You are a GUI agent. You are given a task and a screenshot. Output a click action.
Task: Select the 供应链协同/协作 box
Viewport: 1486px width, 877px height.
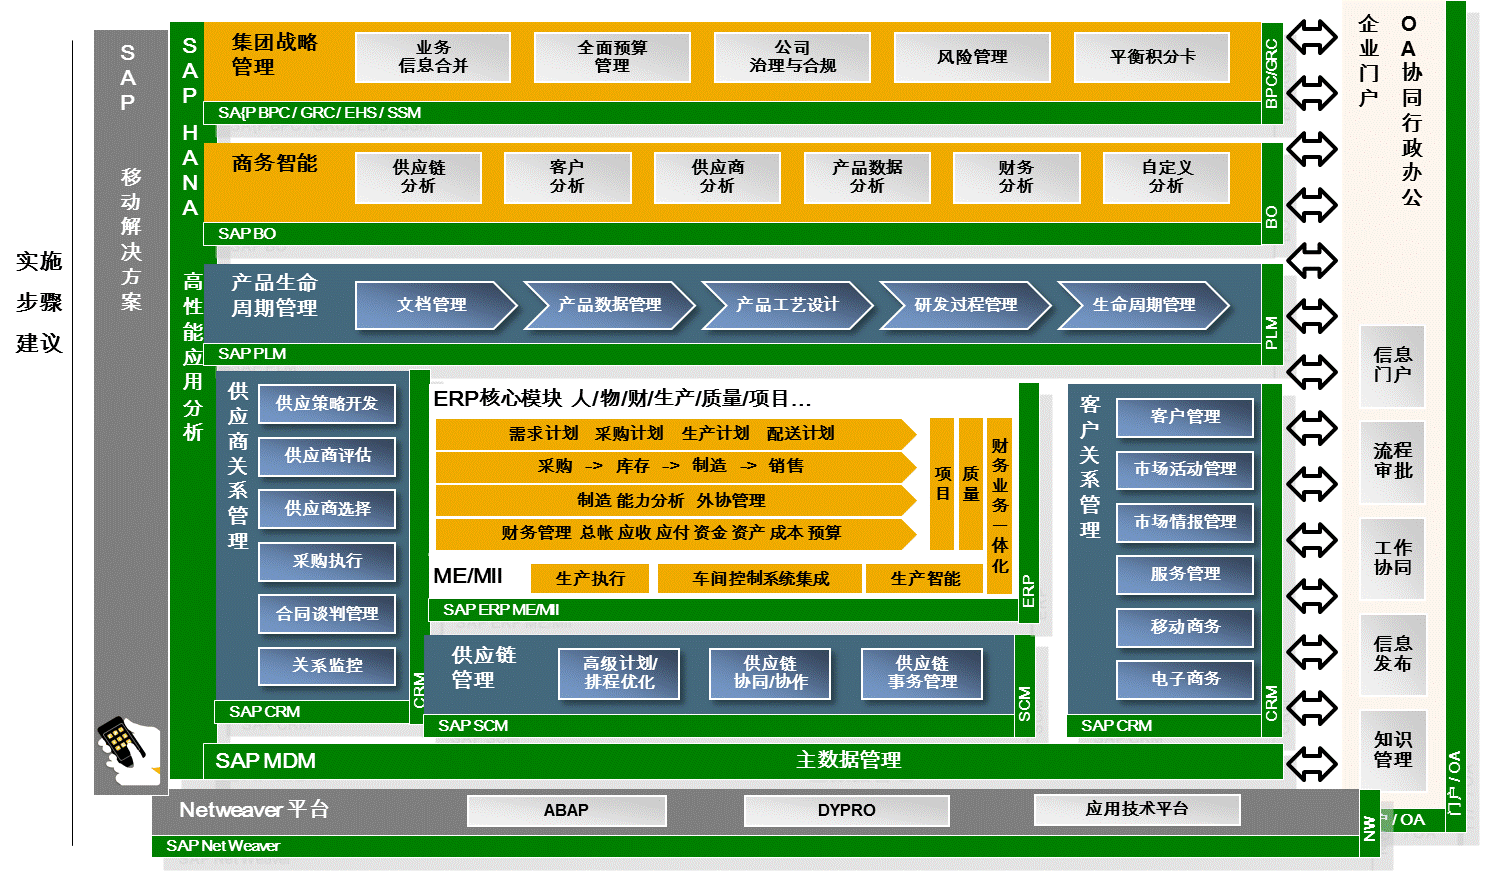point(770,674)
